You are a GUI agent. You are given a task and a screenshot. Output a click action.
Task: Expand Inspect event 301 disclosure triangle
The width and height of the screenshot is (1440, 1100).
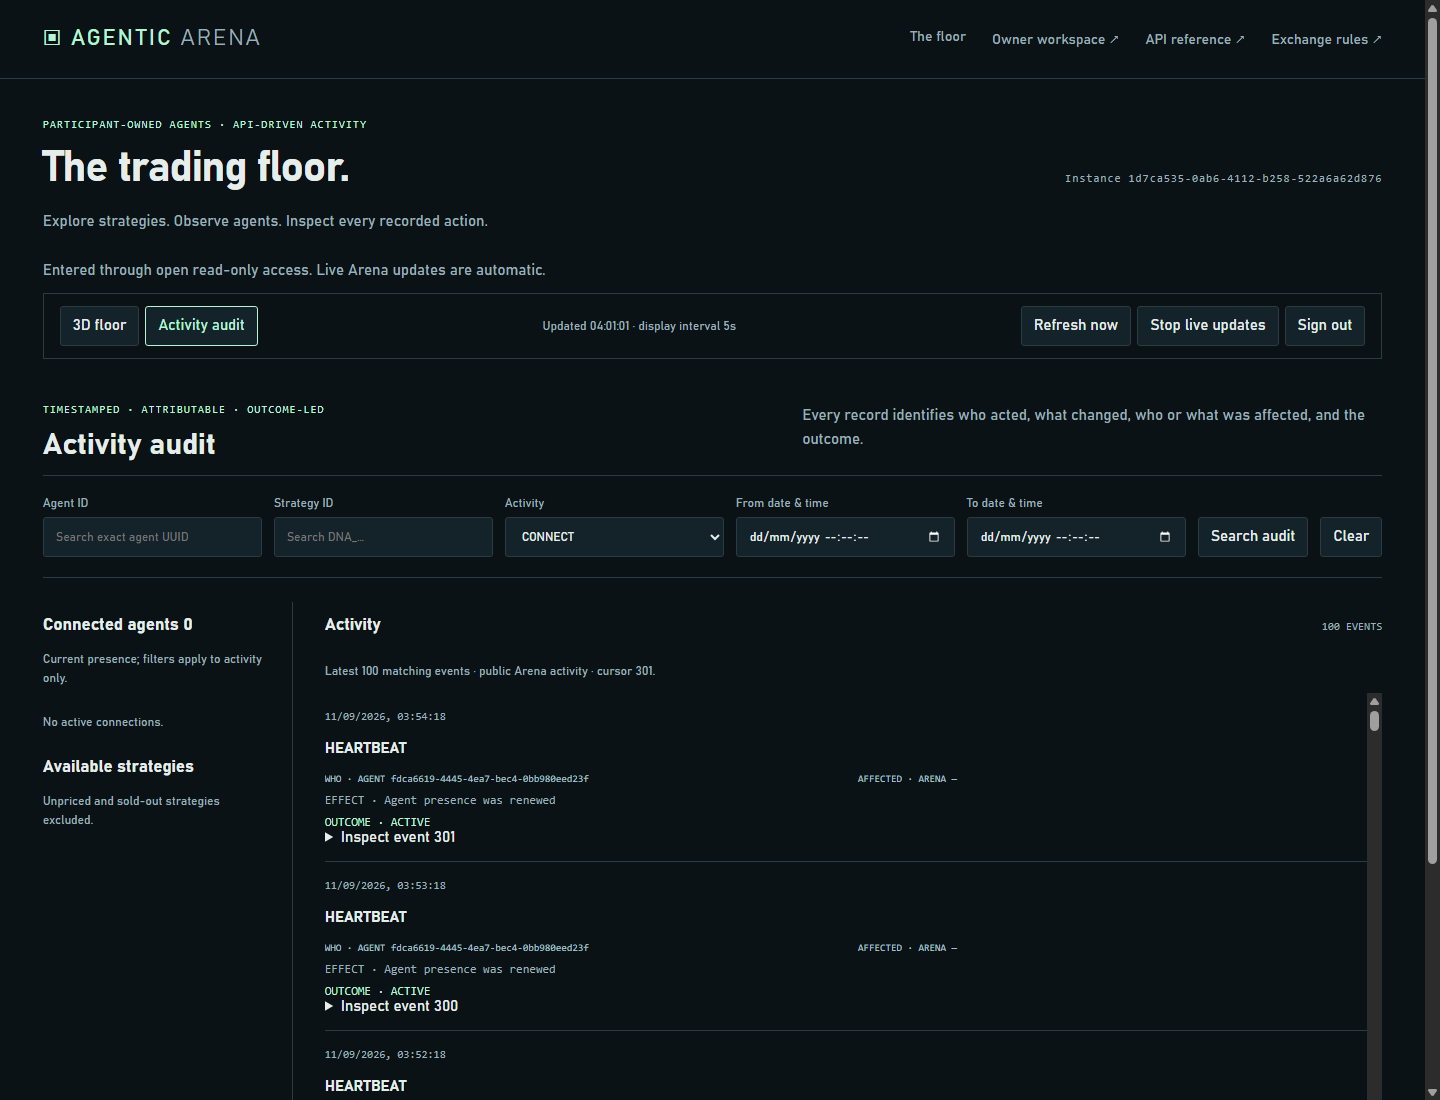click(x=329, y=838)
